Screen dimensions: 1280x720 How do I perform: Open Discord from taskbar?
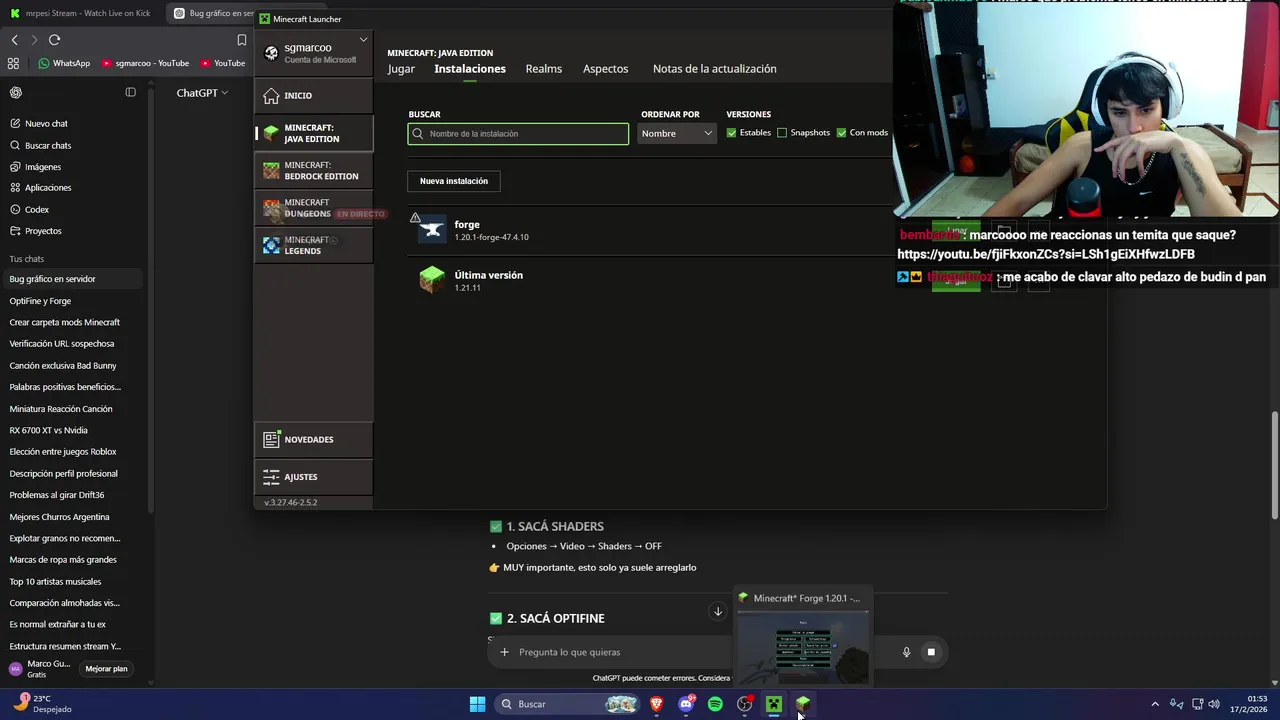(686, 704)
